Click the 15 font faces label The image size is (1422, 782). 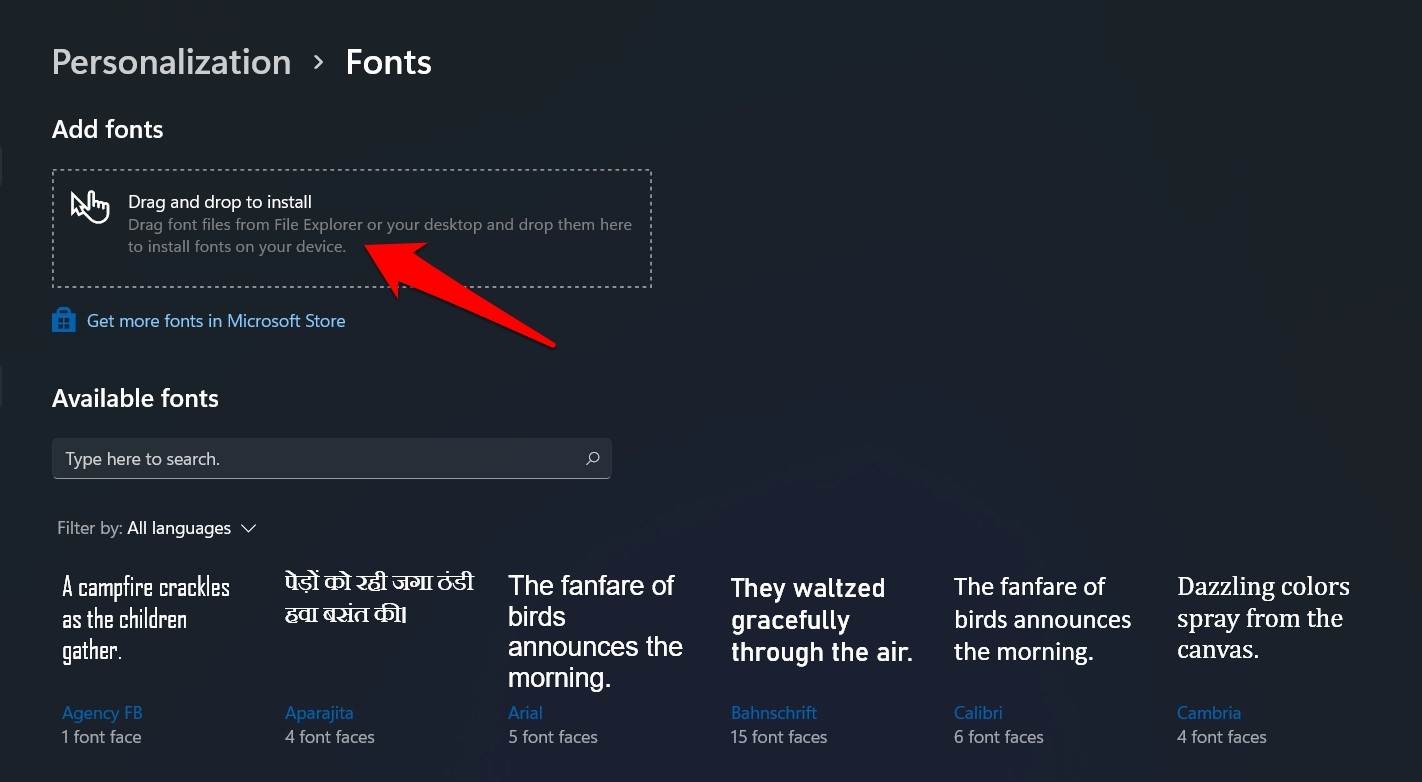coord(779,737)
